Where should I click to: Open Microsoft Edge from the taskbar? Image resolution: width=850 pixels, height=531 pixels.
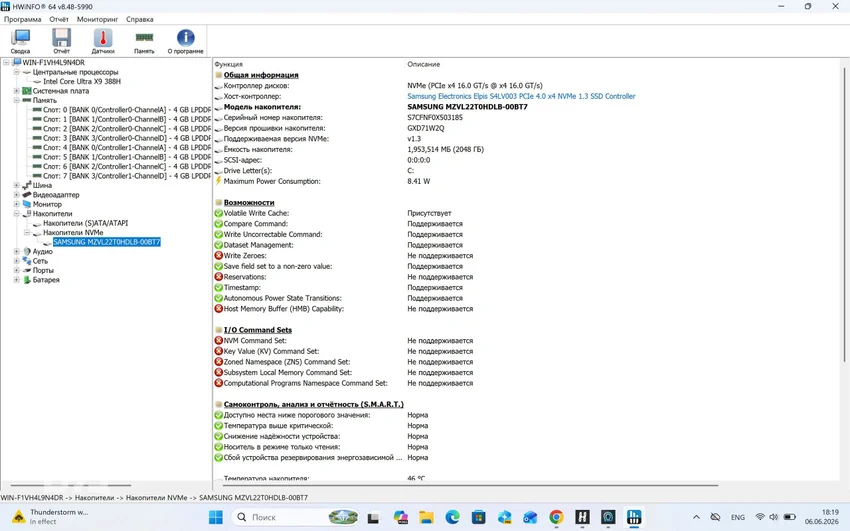[452, 517]
